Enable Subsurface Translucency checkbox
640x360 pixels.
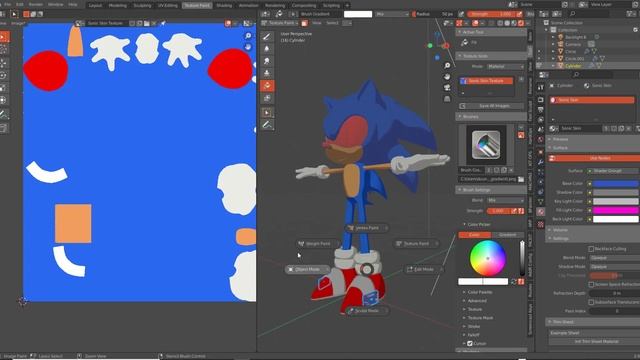coord(591,302)
